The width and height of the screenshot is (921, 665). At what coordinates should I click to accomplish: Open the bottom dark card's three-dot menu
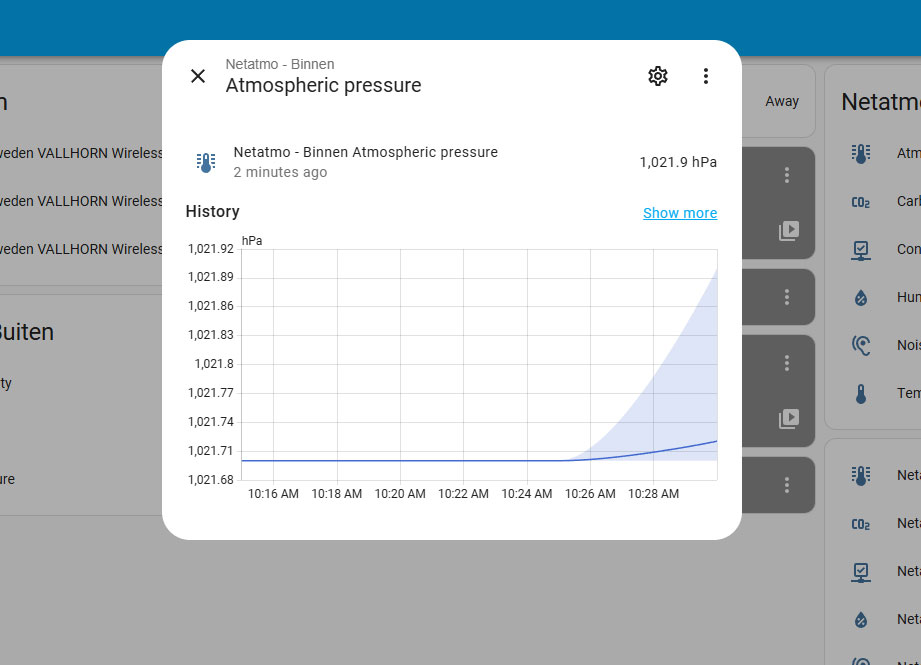click(786, 485)
